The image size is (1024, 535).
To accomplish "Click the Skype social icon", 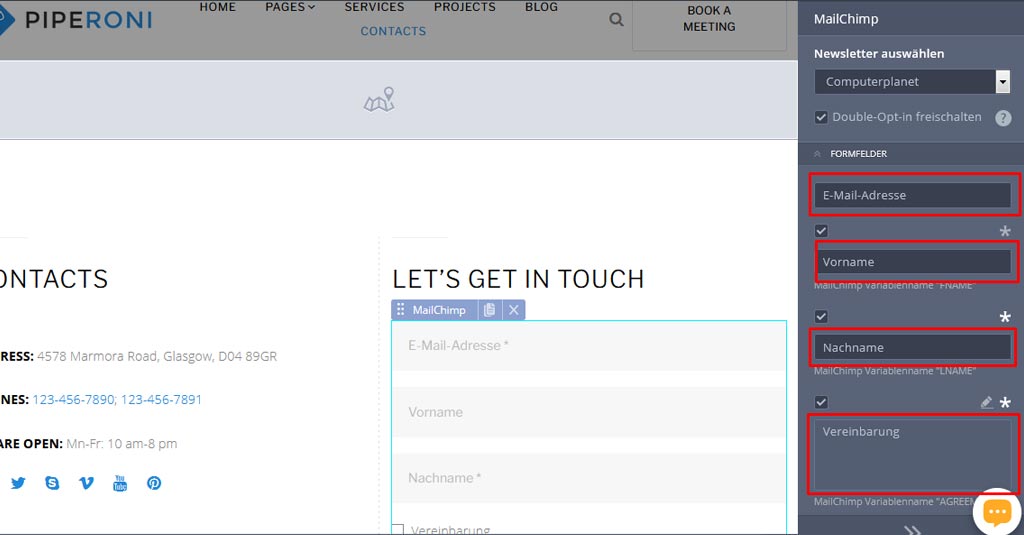I will pyautogui.click(x=52, y=483).
